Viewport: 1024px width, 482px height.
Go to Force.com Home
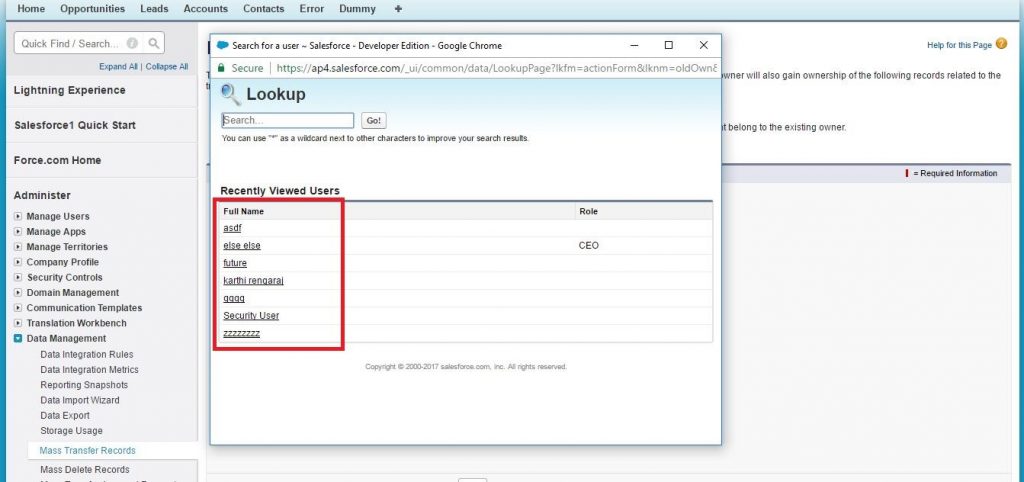click(57, 161)
